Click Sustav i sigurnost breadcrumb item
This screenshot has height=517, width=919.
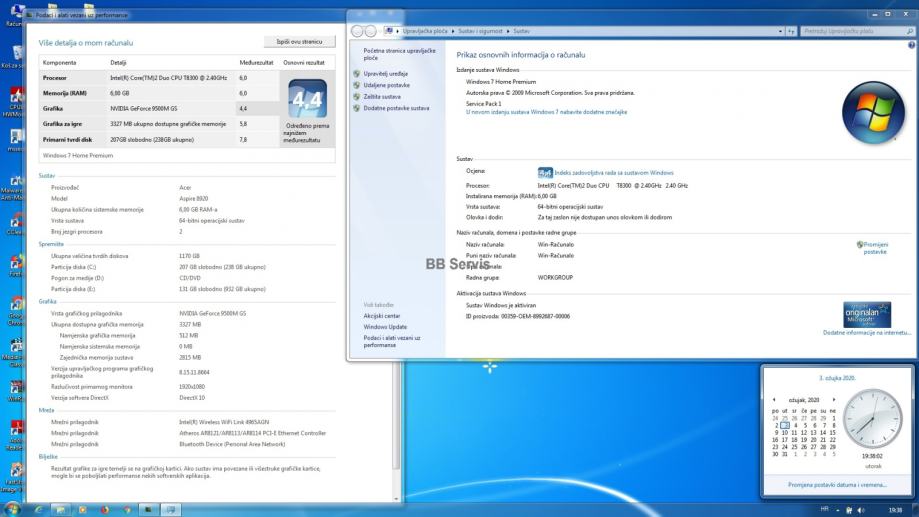483,31
